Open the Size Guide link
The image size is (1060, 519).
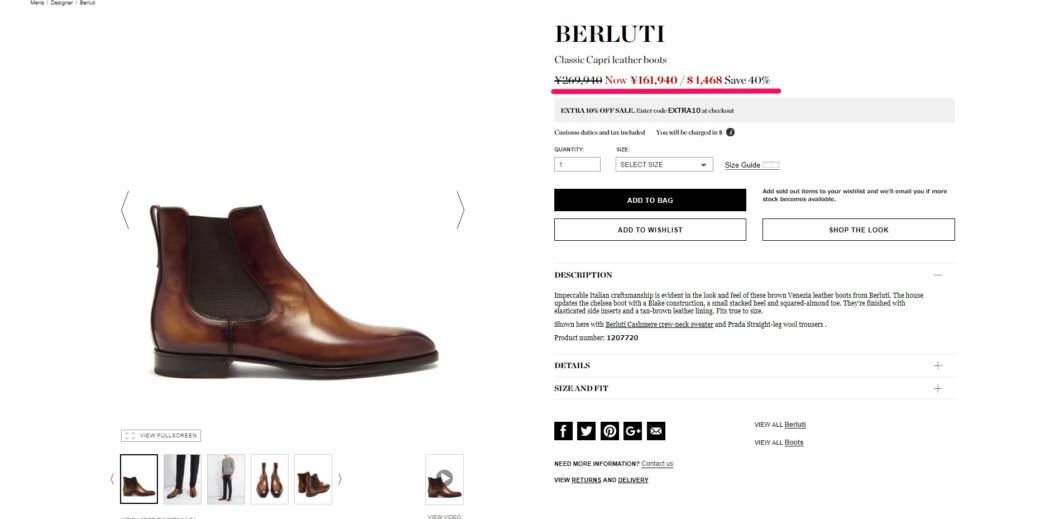tap(742, 165)
